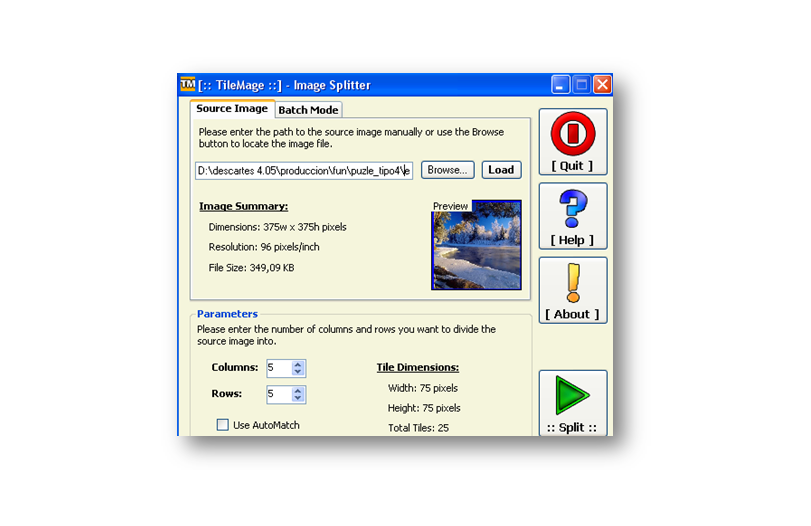The image size is (811, 526).
Task: Click inside the Rows value field
Action: [x=279, y=394]
